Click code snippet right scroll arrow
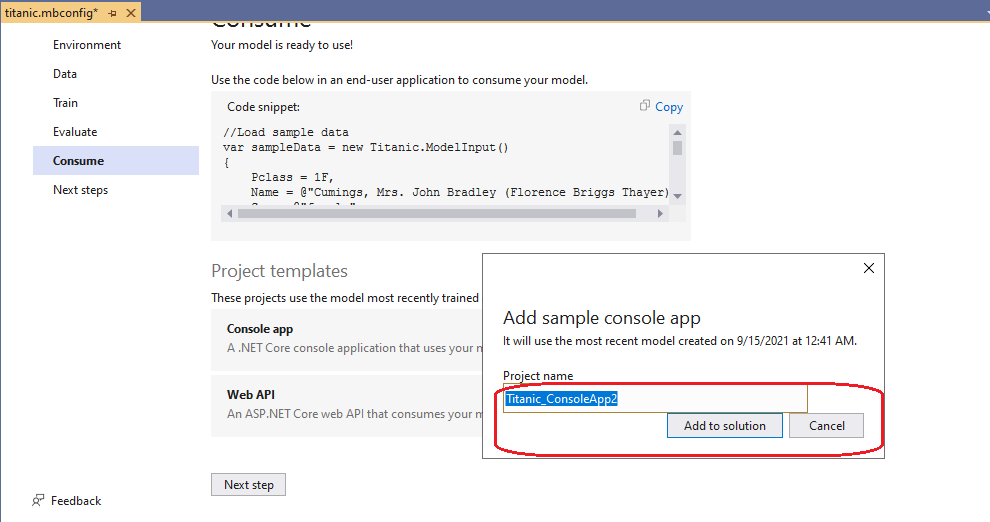The image size is (990, 522). (660, 214)
